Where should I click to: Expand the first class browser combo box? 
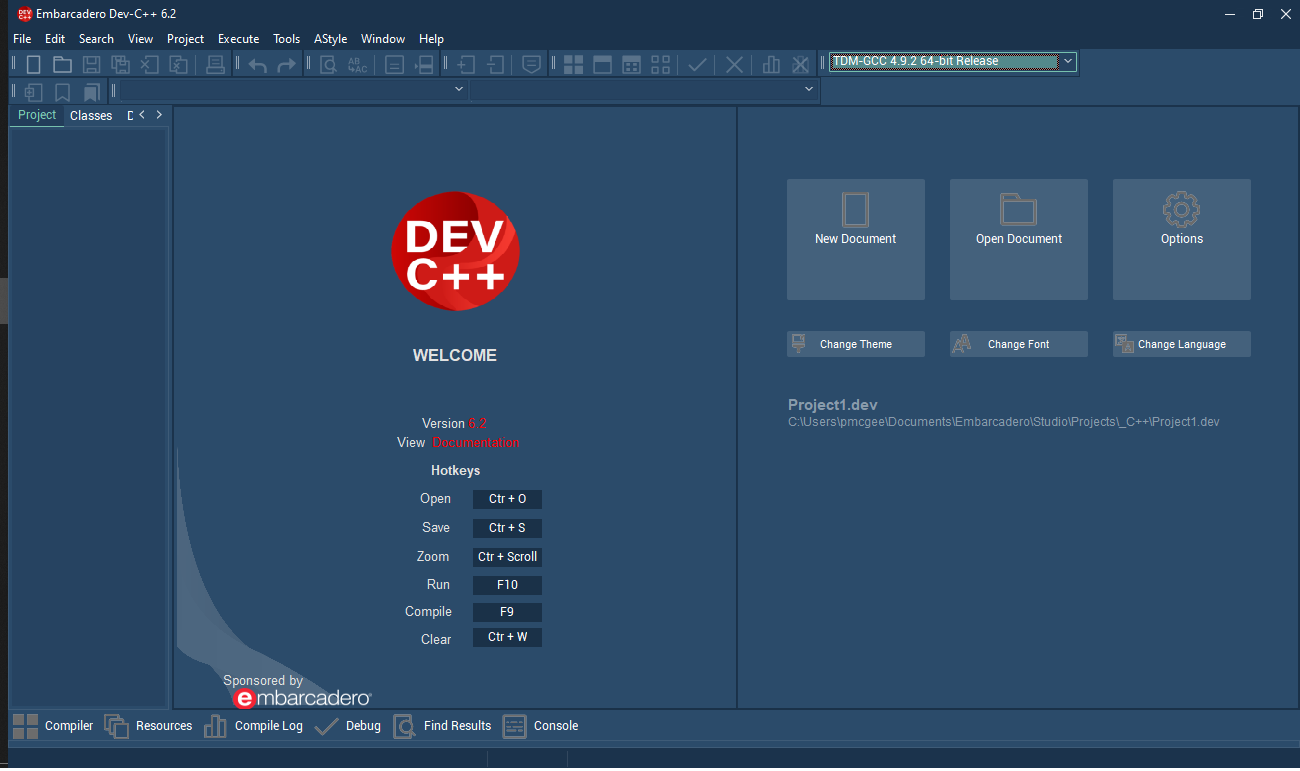pos(459,89)
